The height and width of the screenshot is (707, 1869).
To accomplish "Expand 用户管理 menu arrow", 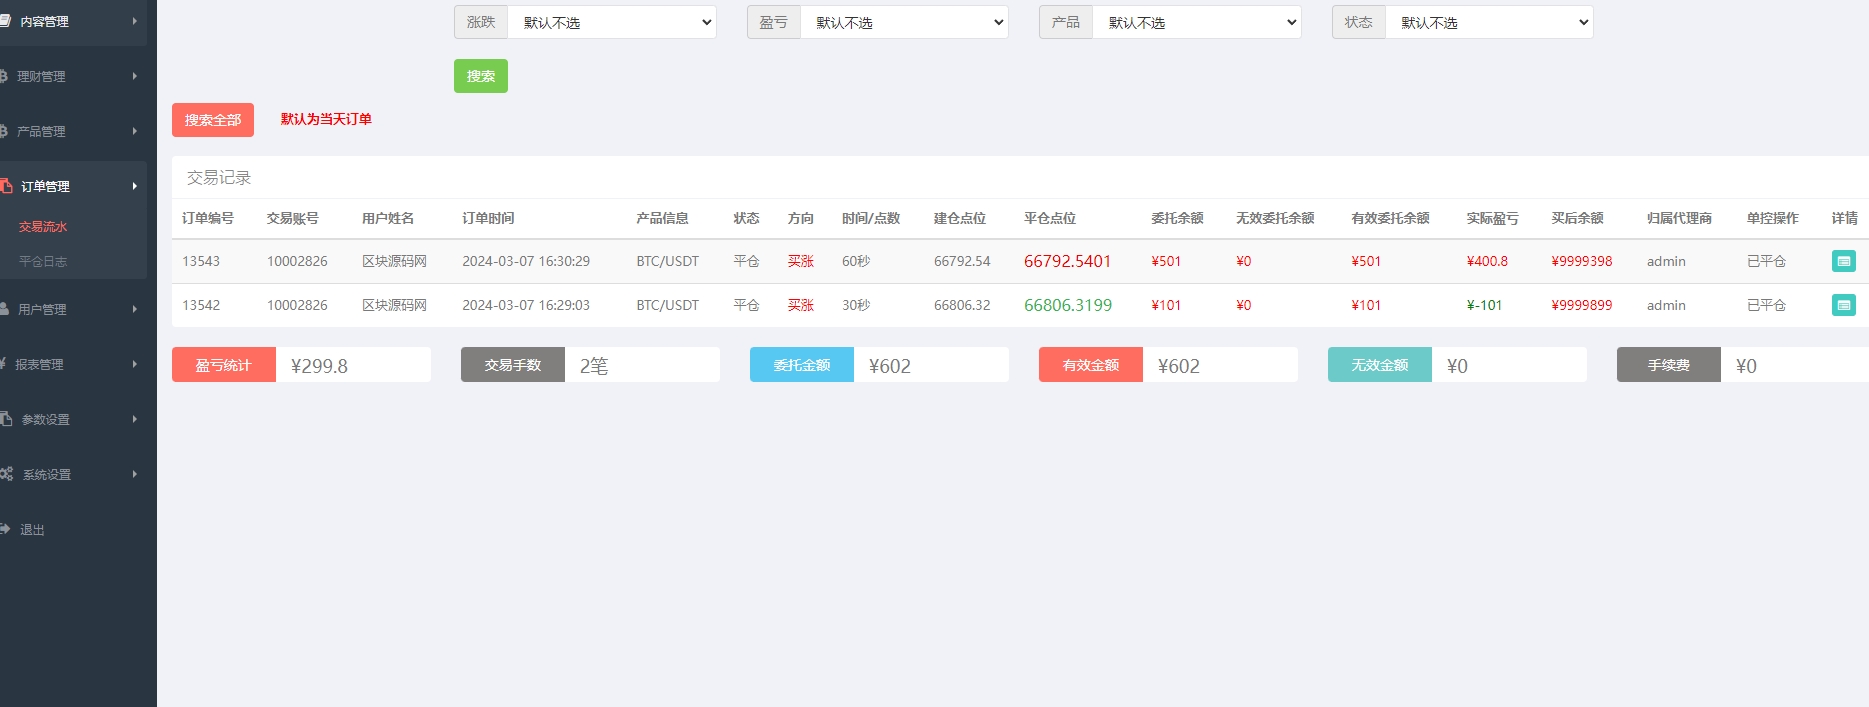I will [134, 309].
